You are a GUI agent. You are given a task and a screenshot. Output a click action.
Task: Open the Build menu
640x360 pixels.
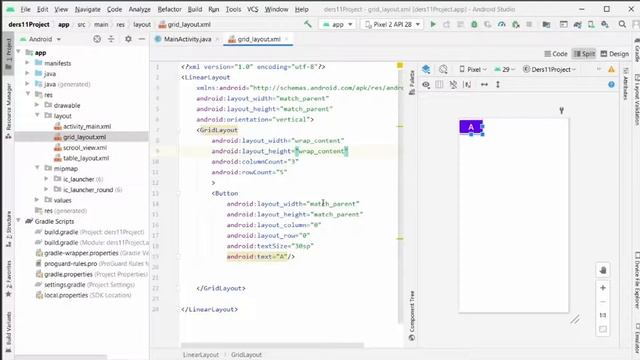195,9
